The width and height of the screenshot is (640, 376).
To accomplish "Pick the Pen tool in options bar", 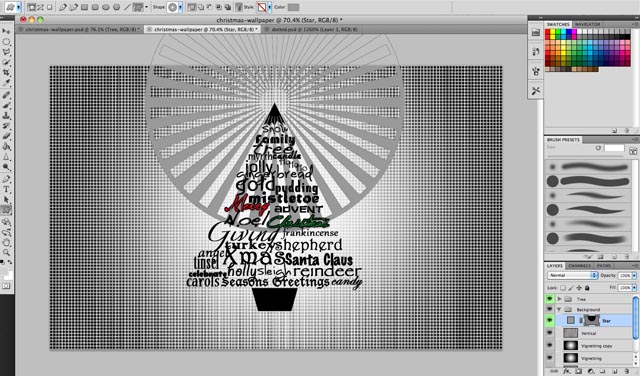I will (x=63, y=7).
